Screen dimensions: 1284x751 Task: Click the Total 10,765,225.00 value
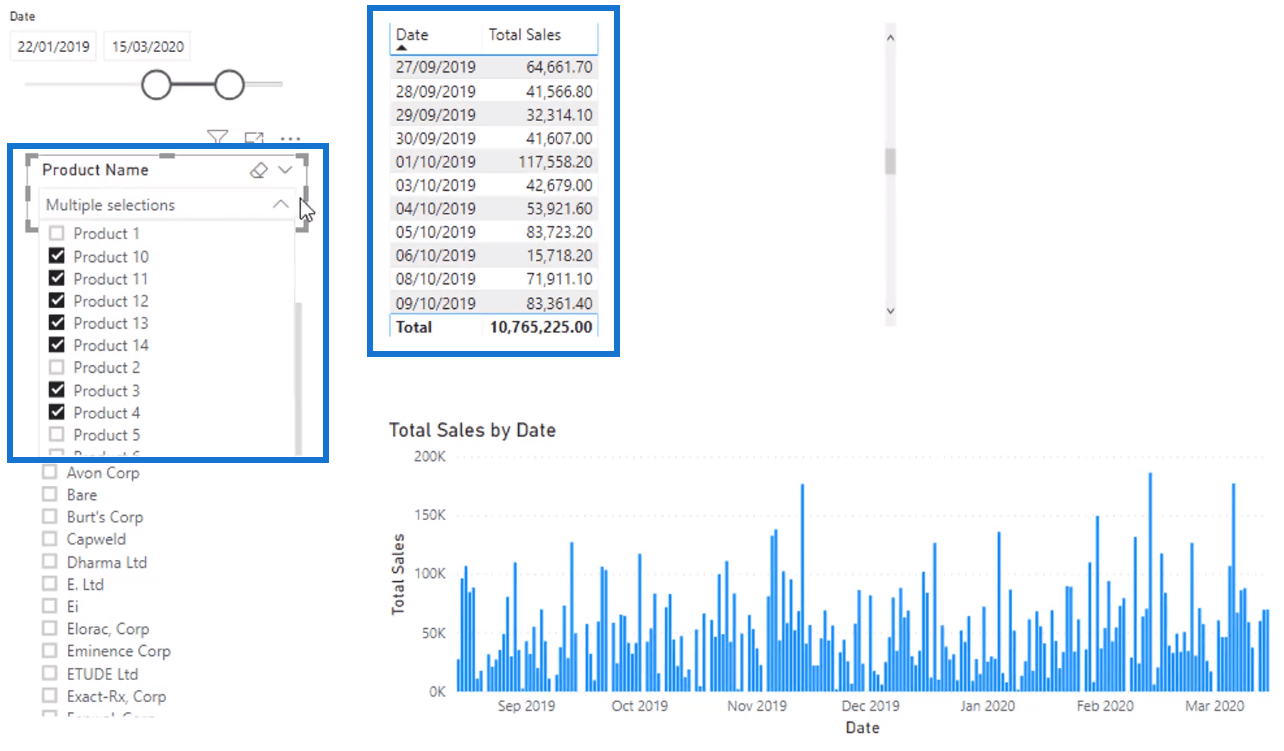[541, 327]
